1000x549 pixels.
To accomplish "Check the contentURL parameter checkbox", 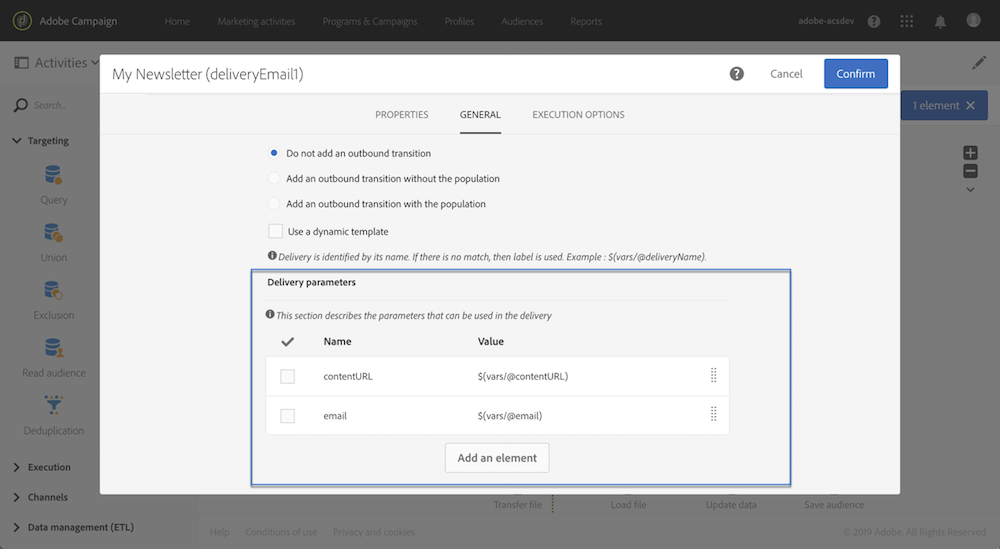I will (x=288, y=376).
